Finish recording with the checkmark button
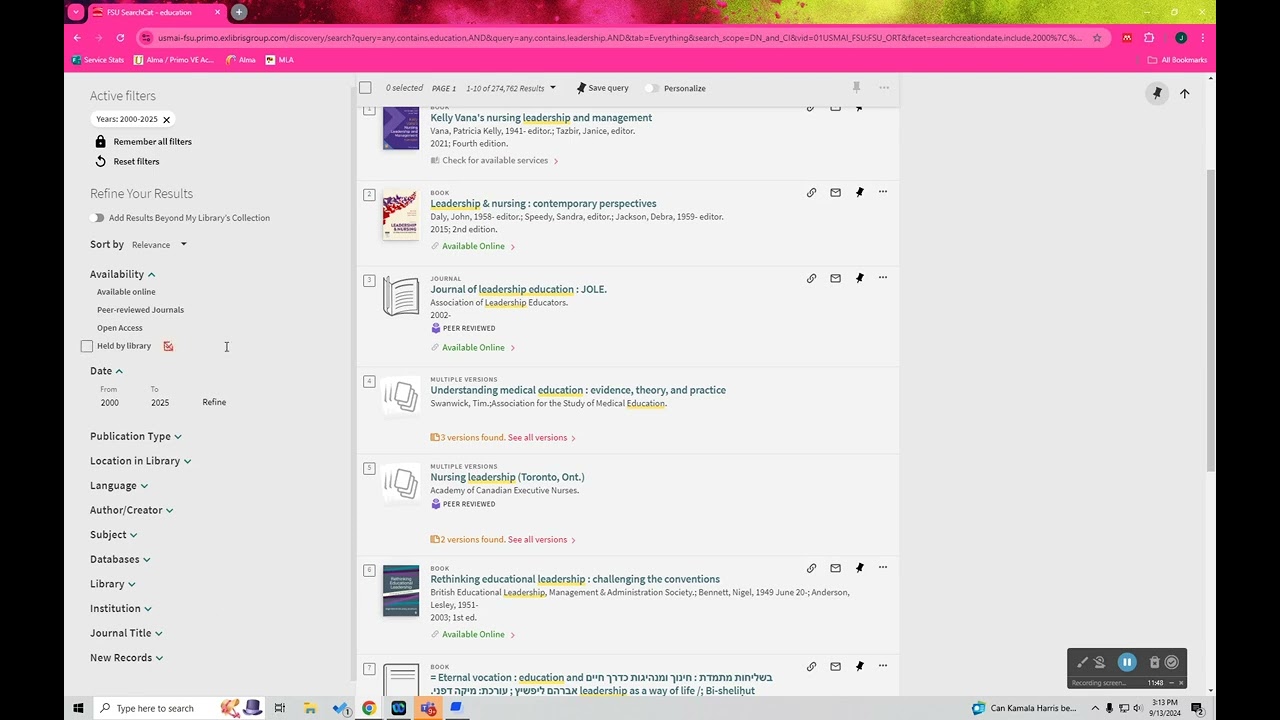 pyautogui.click(x=1172, y=662)
